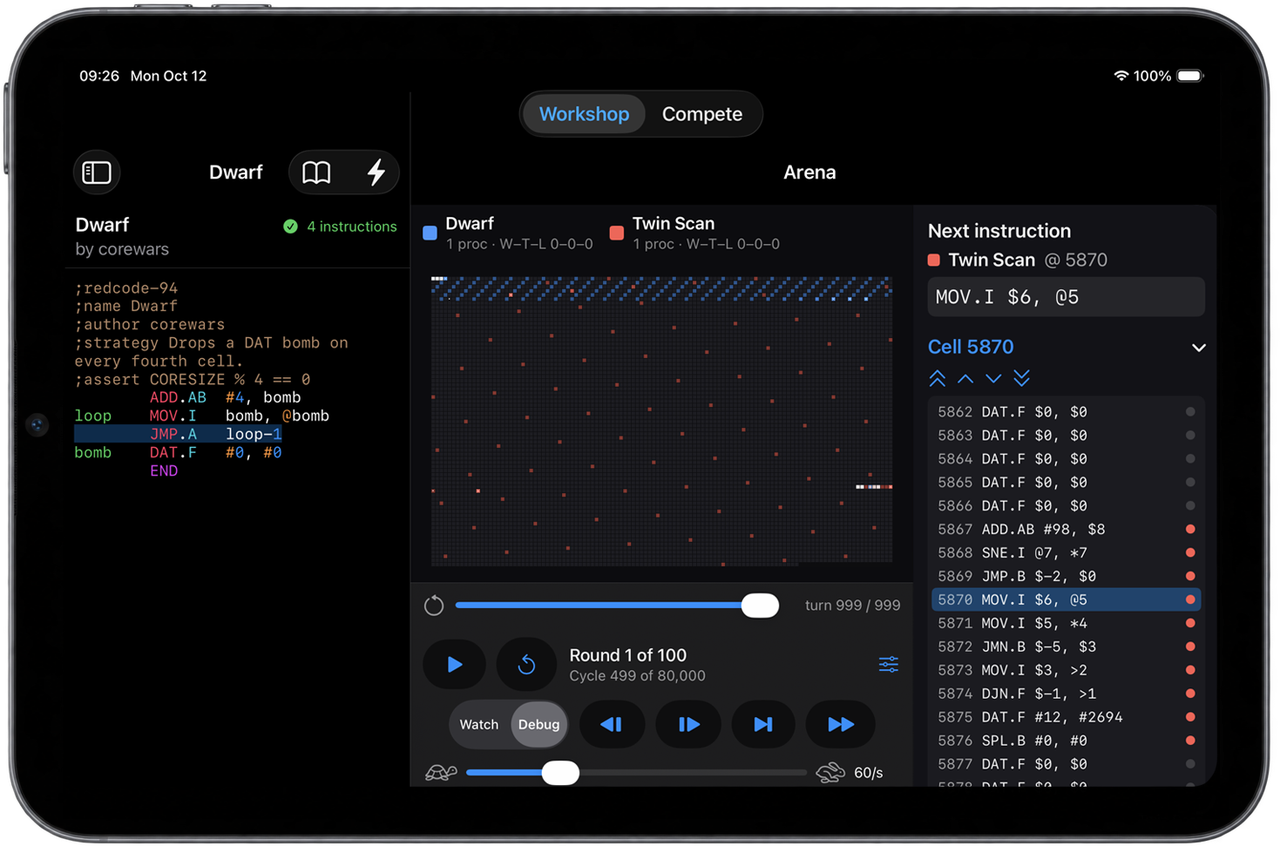Select the Dwarf warrior in Arena legend
The width and height of the screenshot is (1280, 846).
coord(508,233)
